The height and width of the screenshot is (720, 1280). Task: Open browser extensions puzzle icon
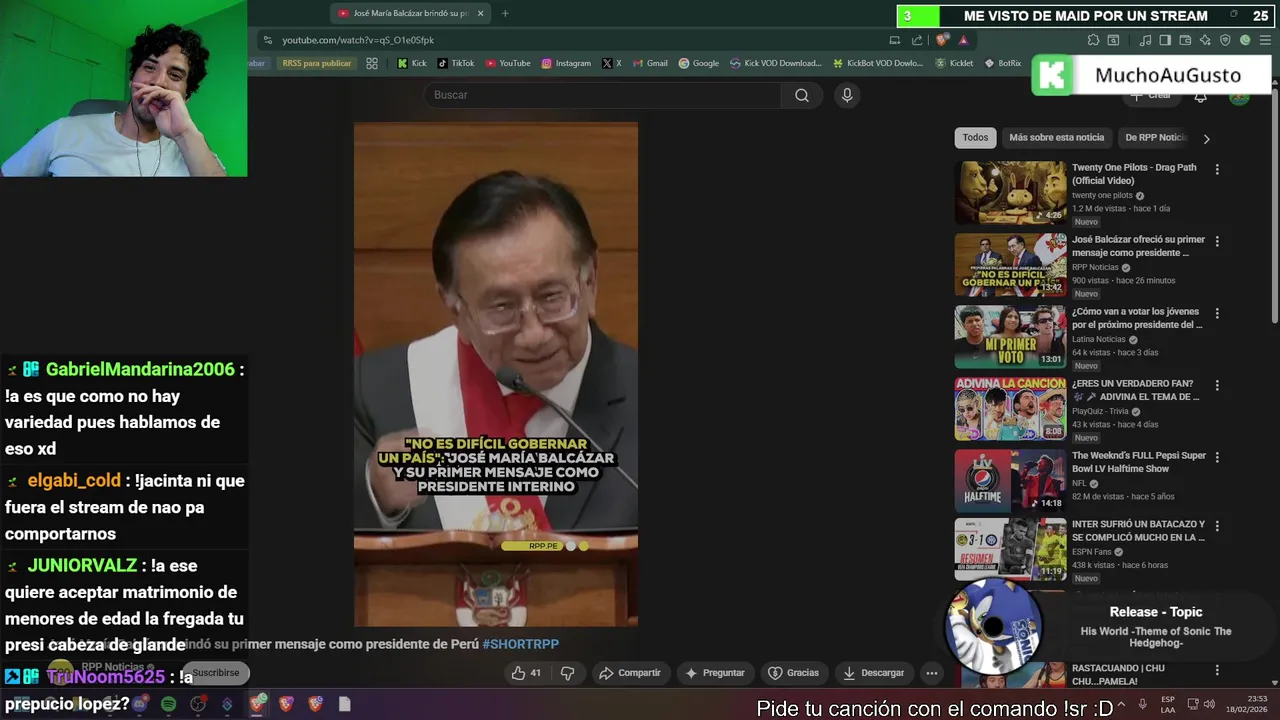pyautogui.click(x=1093, y=40)
